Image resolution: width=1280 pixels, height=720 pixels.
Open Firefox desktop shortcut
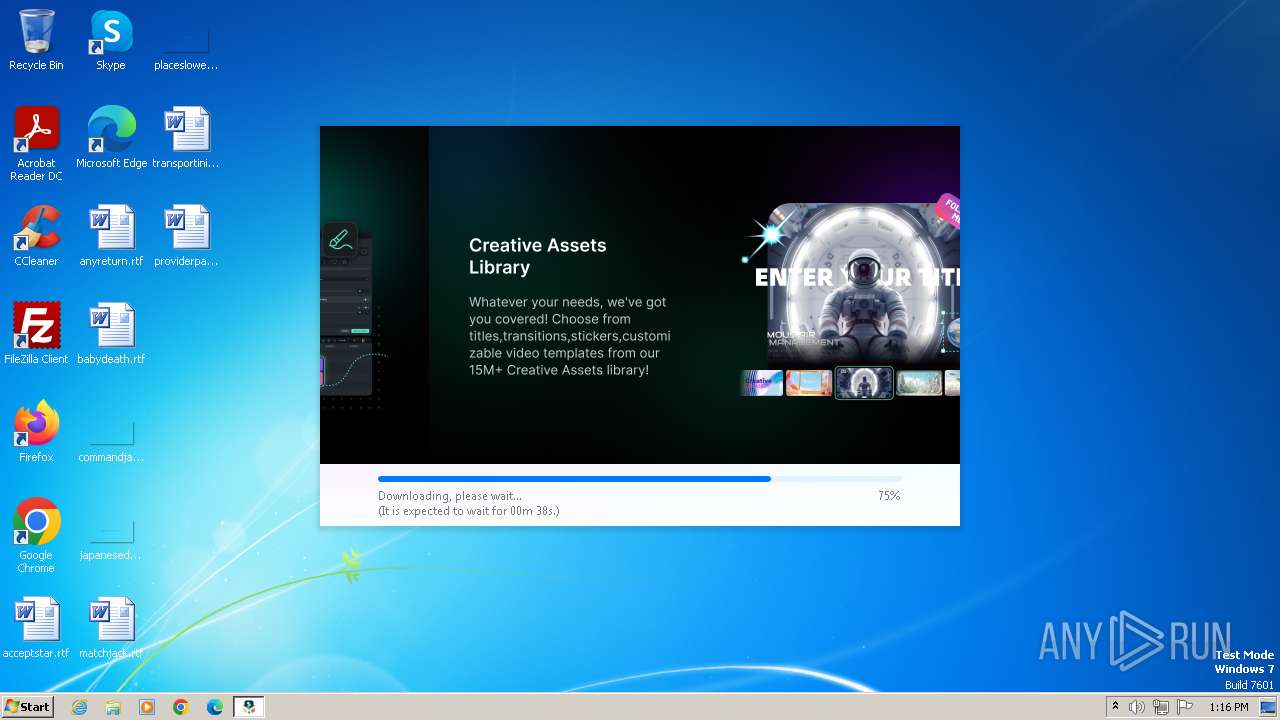36,432
